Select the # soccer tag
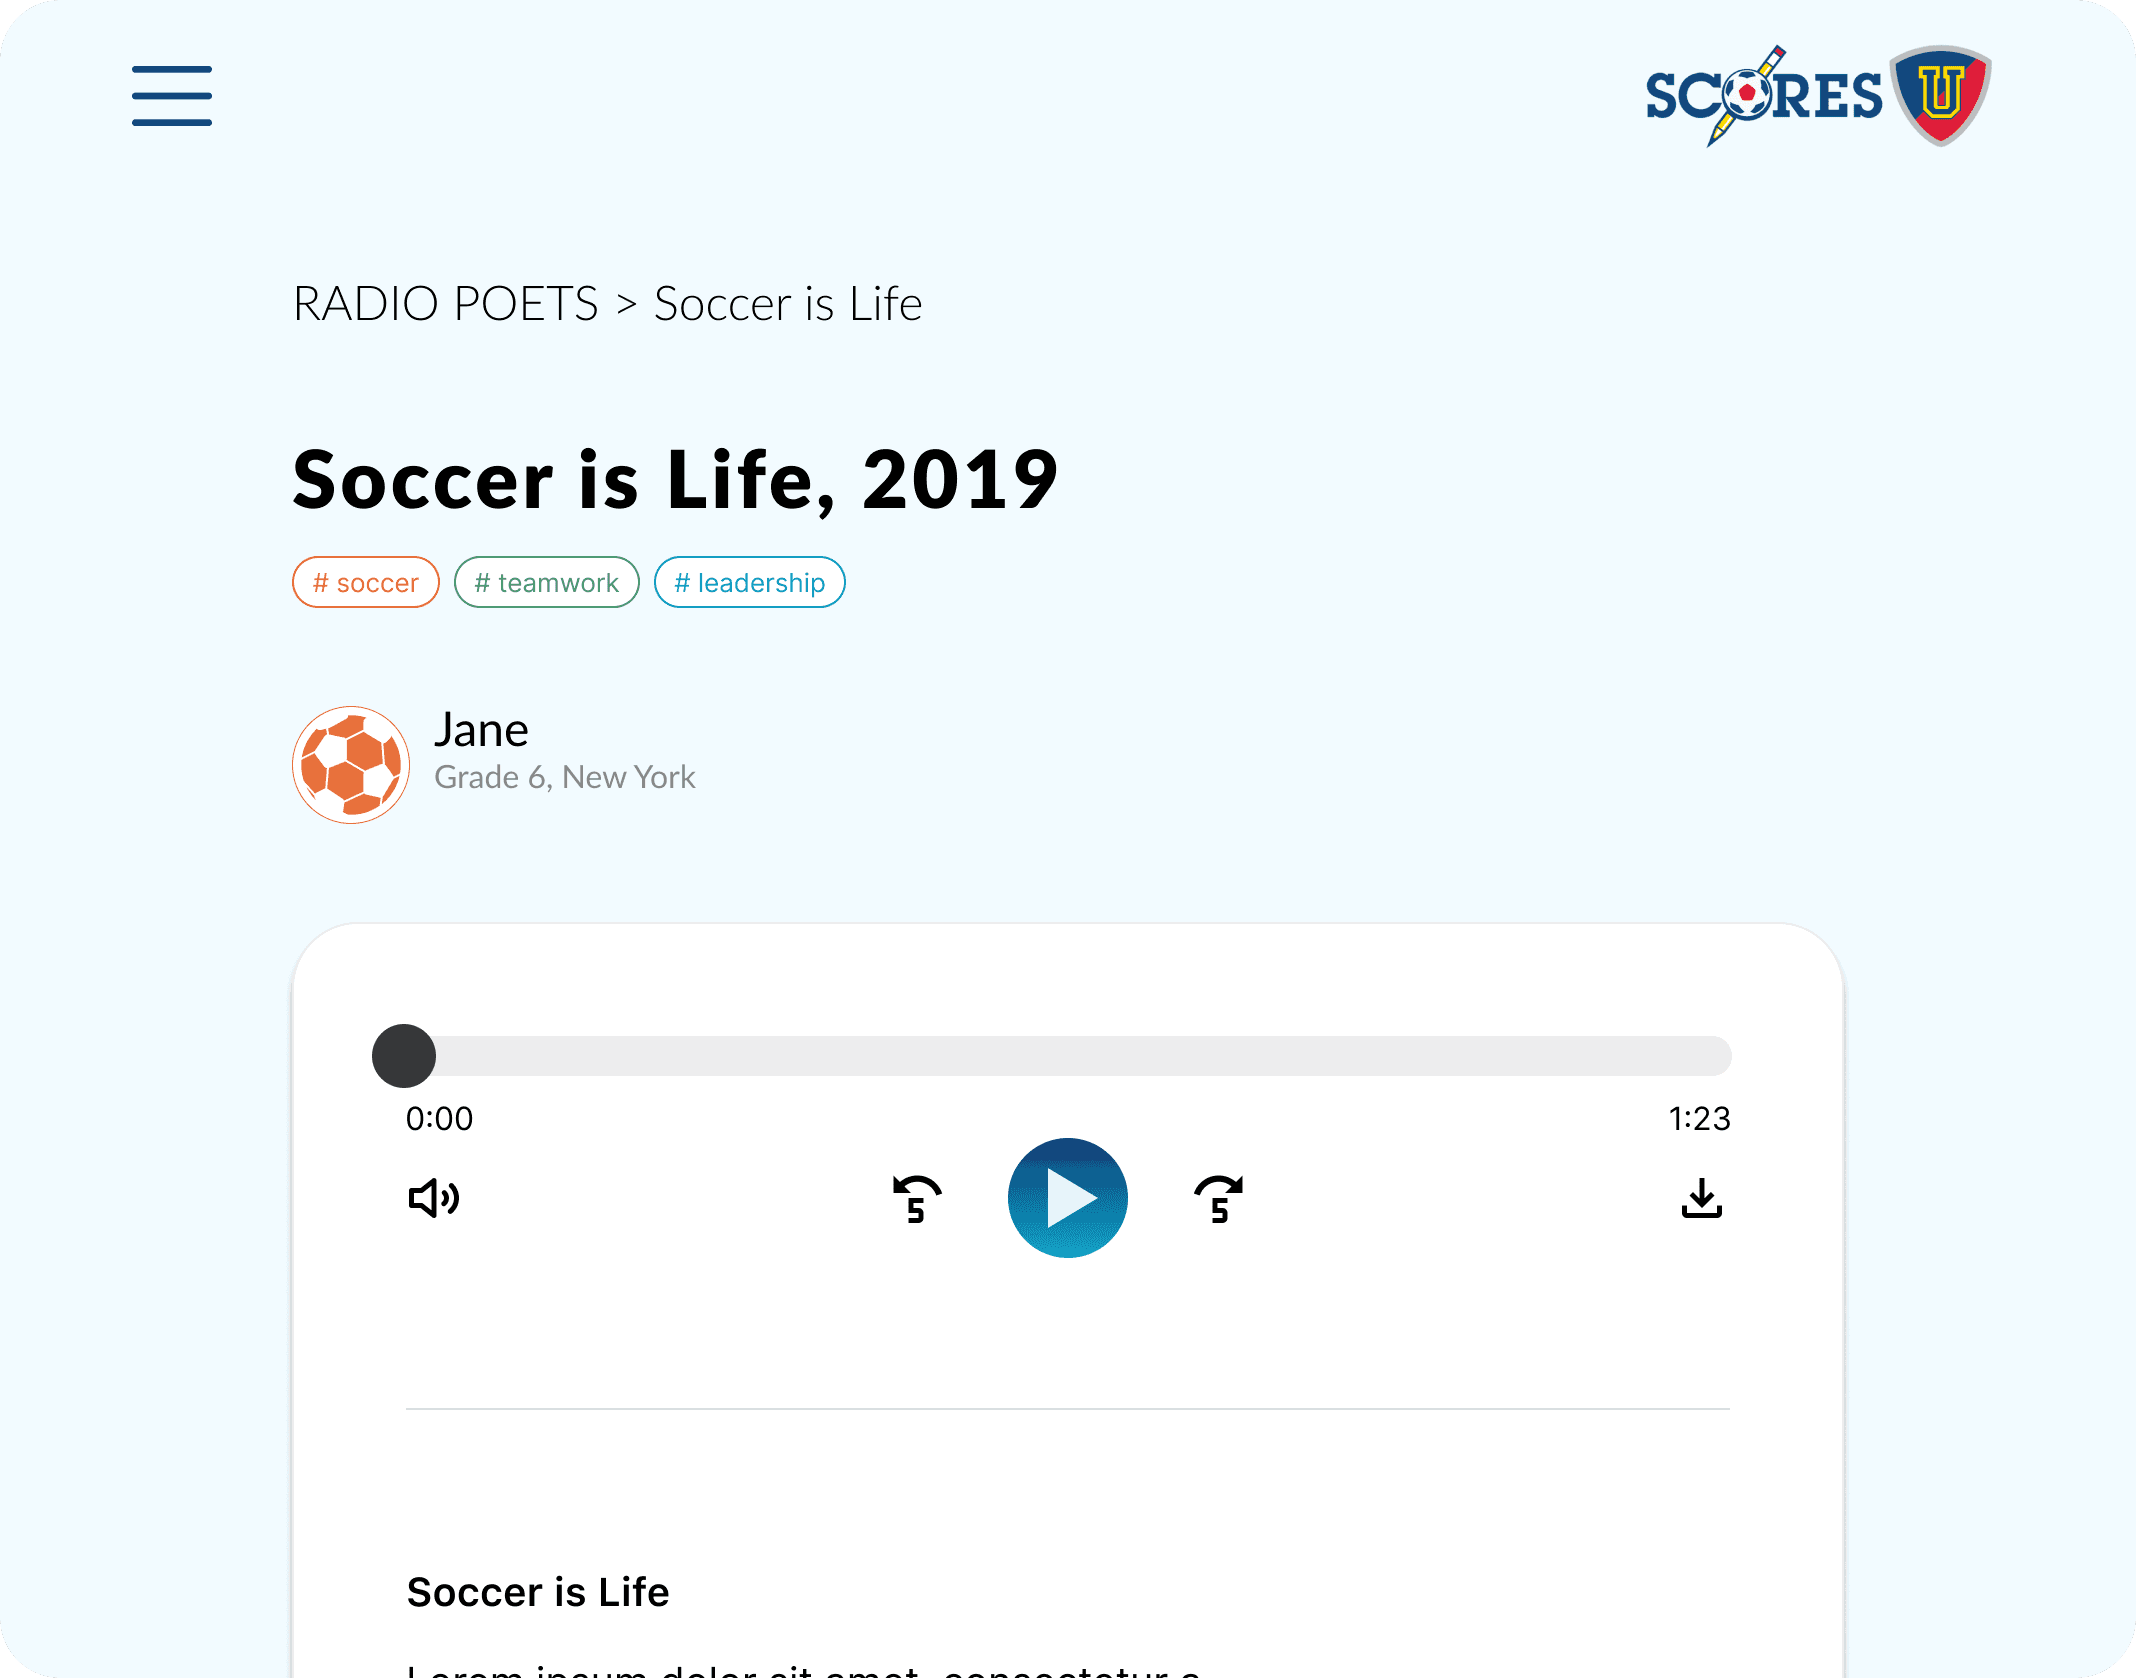 coord(366,582)
